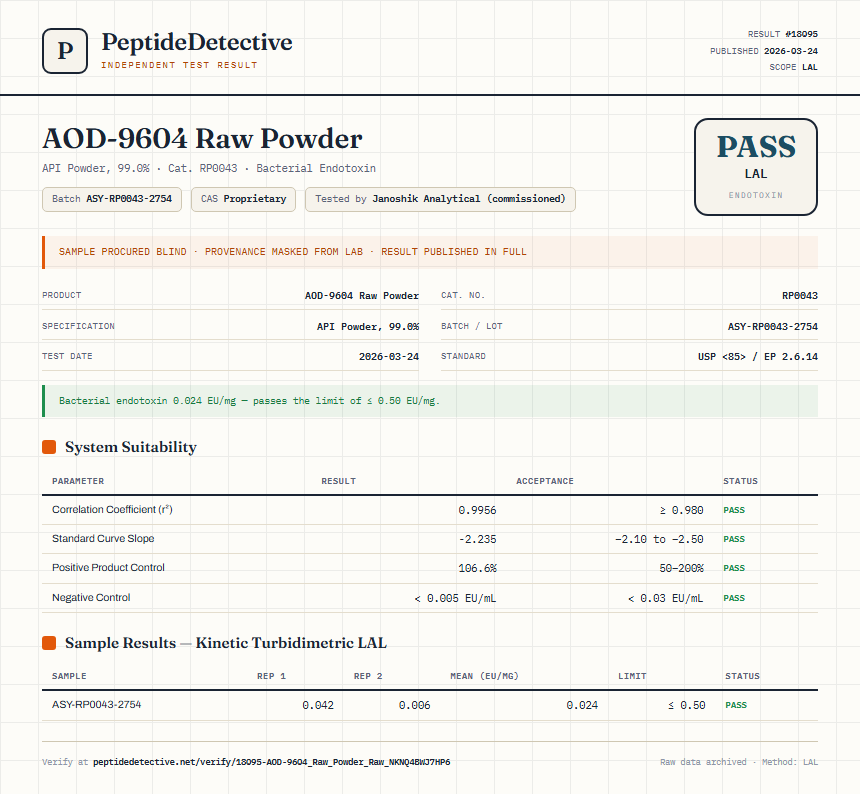Click the ACCEPTANCE column header
This screenshot has height=794, width=860.
(x=545, y=481)
